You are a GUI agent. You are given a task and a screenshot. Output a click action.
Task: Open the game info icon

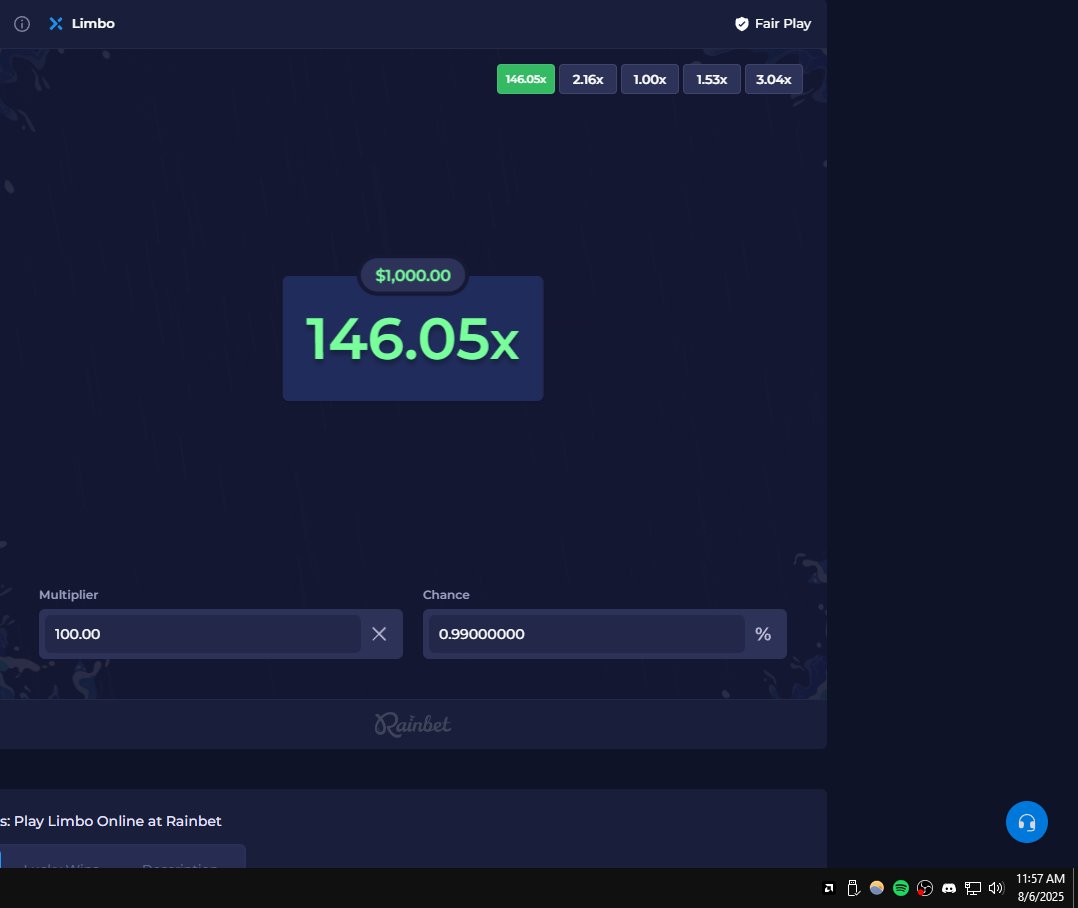coord(22,24)
